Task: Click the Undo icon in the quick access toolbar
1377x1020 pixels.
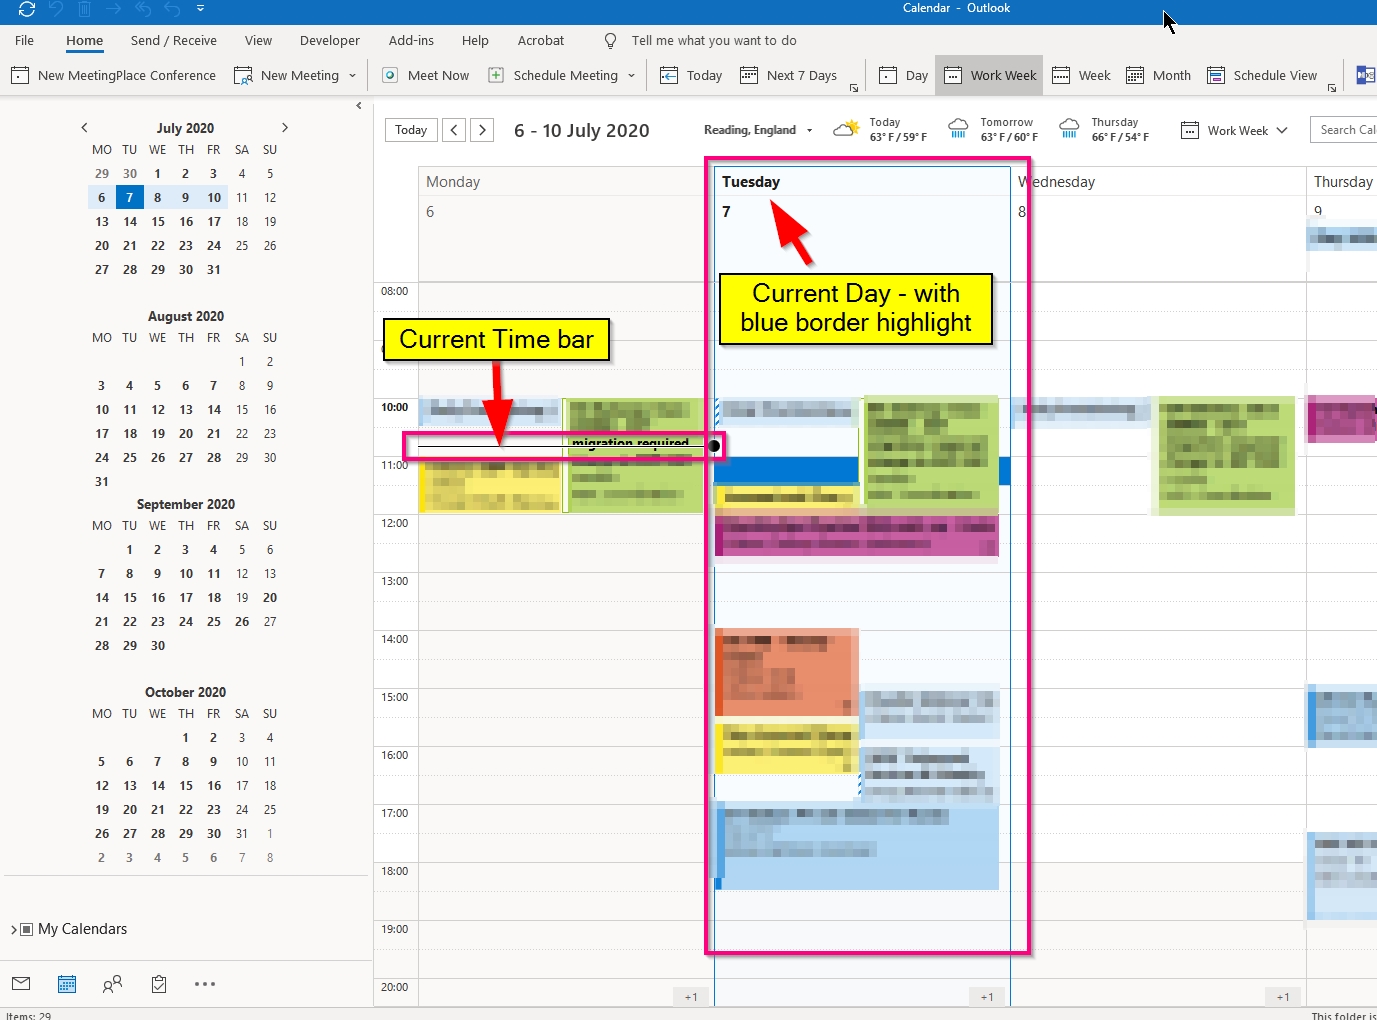Action: [56, 9]
